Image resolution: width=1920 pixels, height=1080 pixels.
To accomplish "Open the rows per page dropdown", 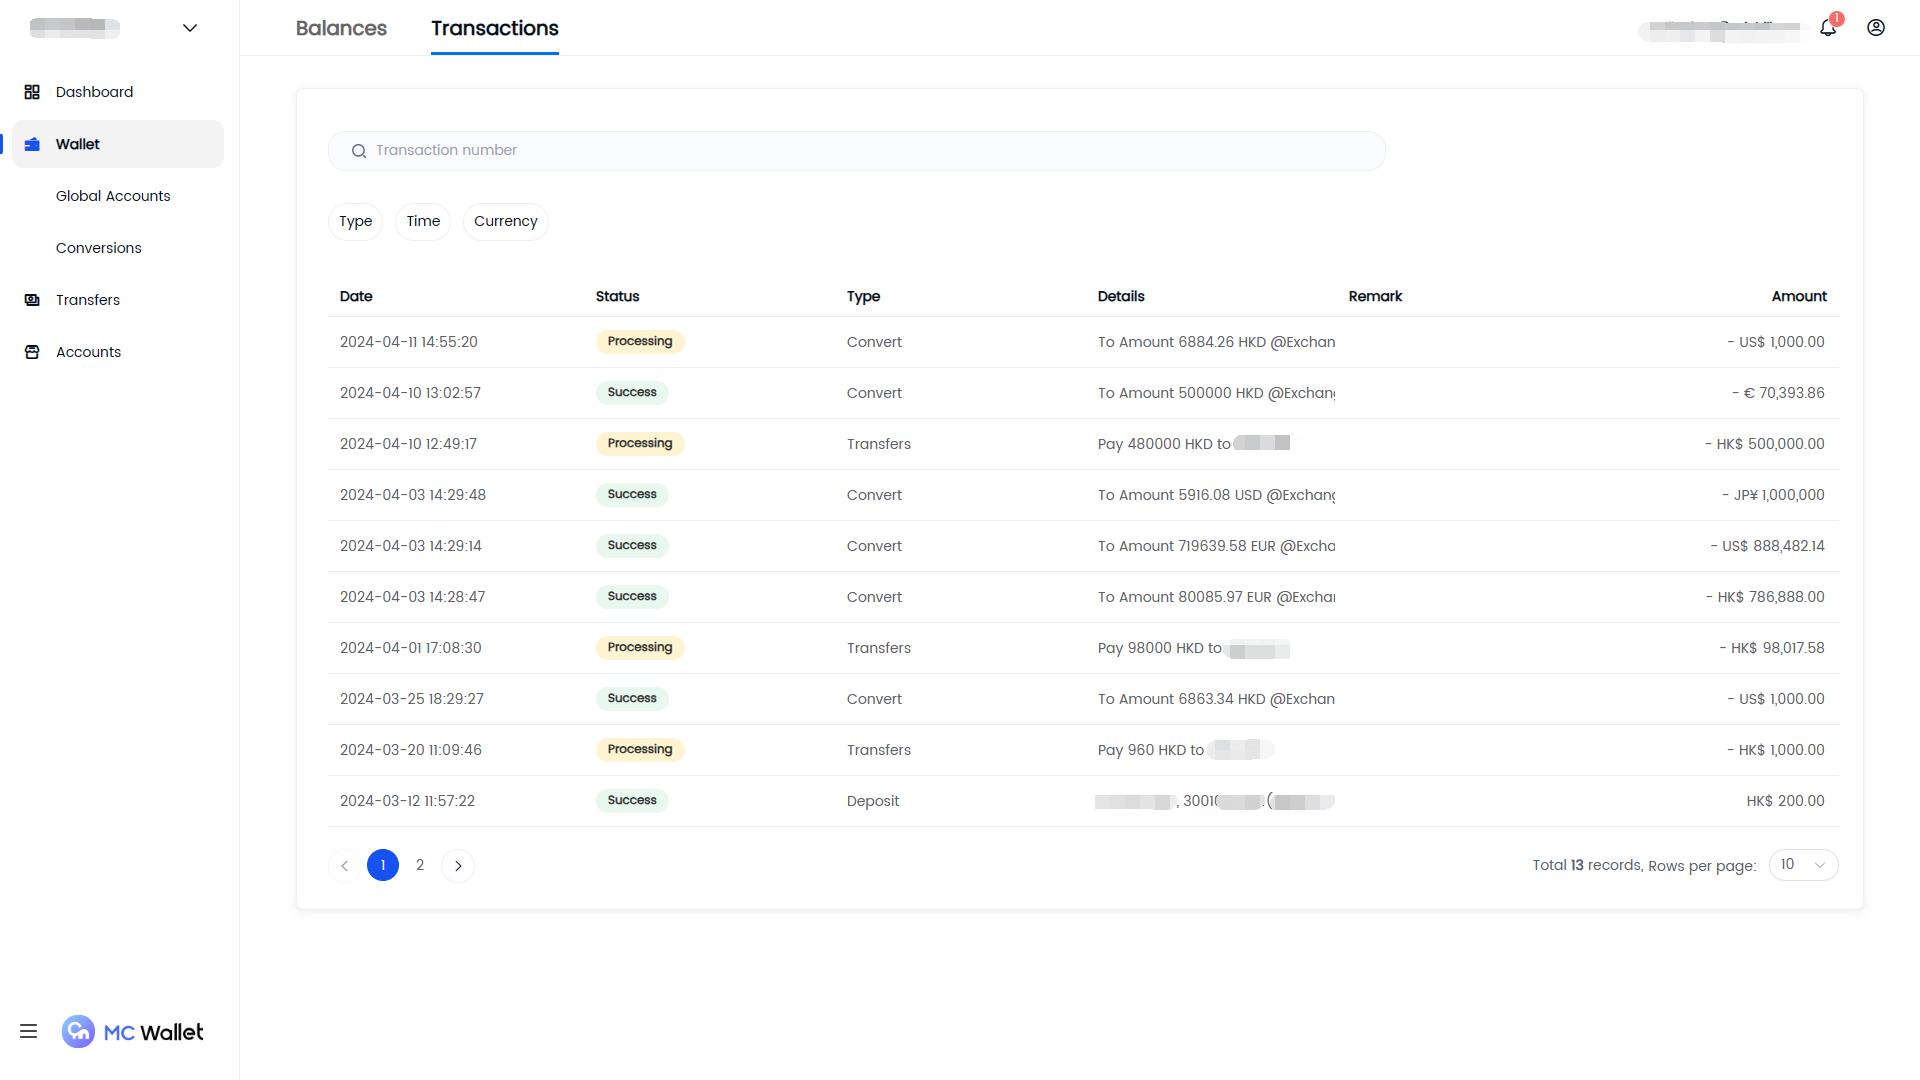I will tap(1803, 865).
